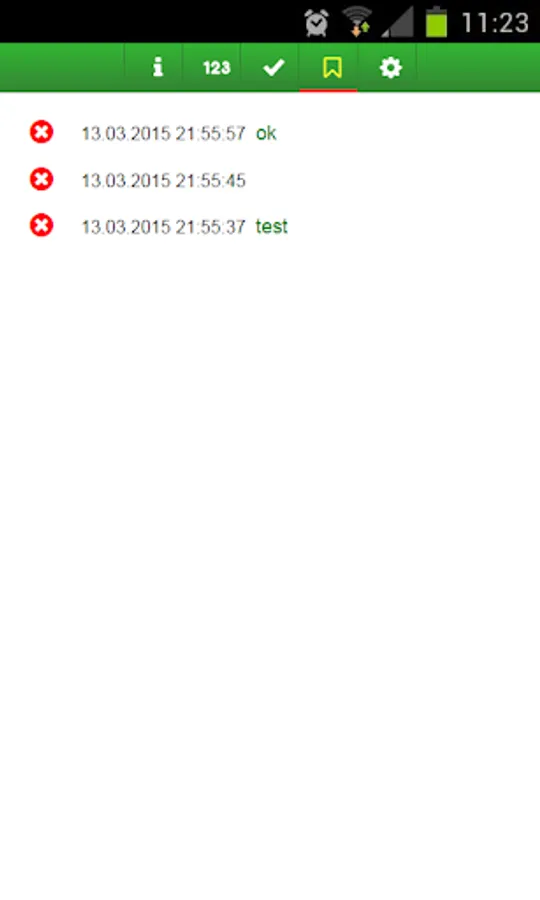The width and height of the screenshot is (540, 900).
Task: Tap the alarm clock status icon
Action: click(316, 23)
